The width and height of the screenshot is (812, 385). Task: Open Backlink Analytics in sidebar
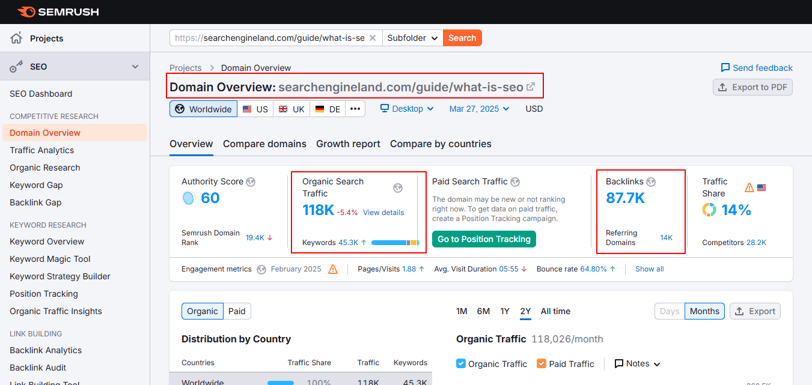pos(46,350)
